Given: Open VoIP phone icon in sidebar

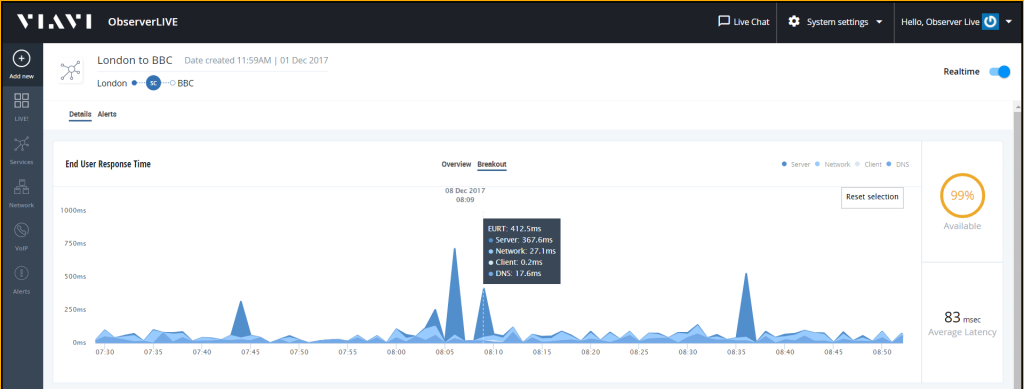Looking at the screenshot, I should 22,230.
